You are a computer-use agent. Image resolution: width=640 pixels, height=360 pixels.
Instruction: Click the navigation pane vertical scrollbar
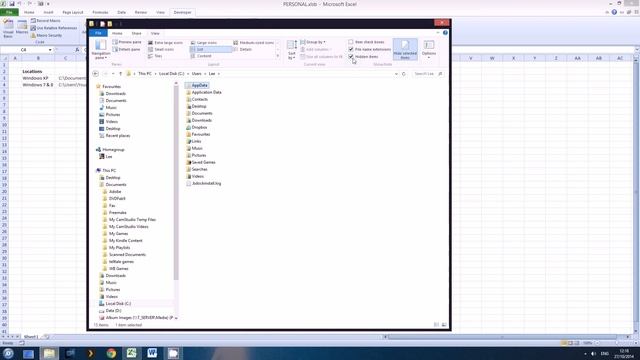tap(176, 184)
